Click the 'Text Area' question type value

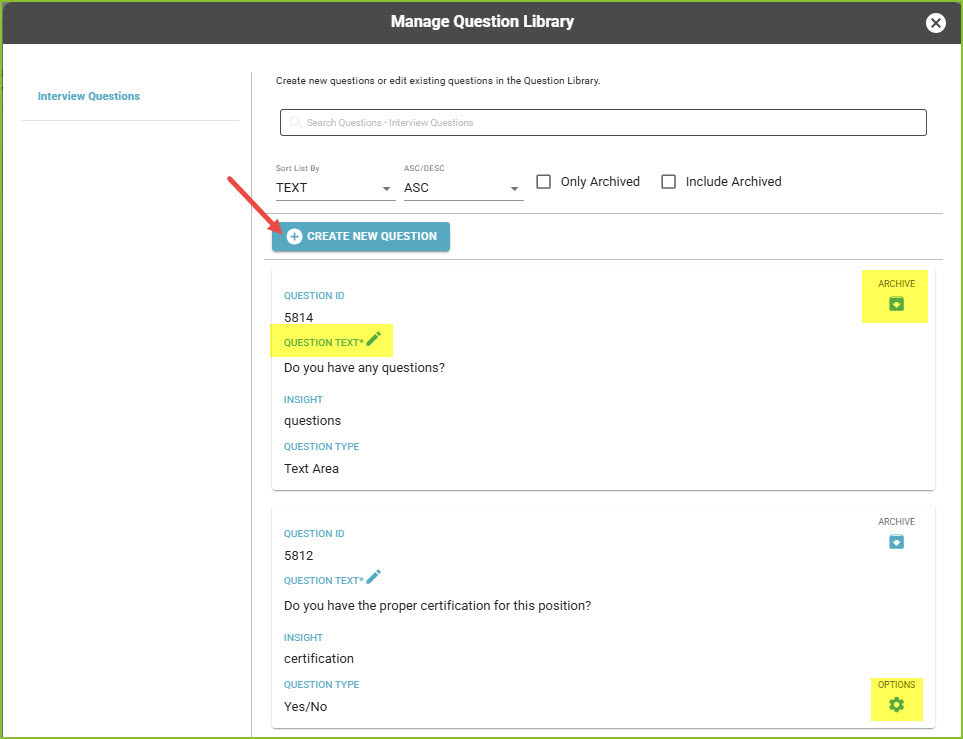311,469
